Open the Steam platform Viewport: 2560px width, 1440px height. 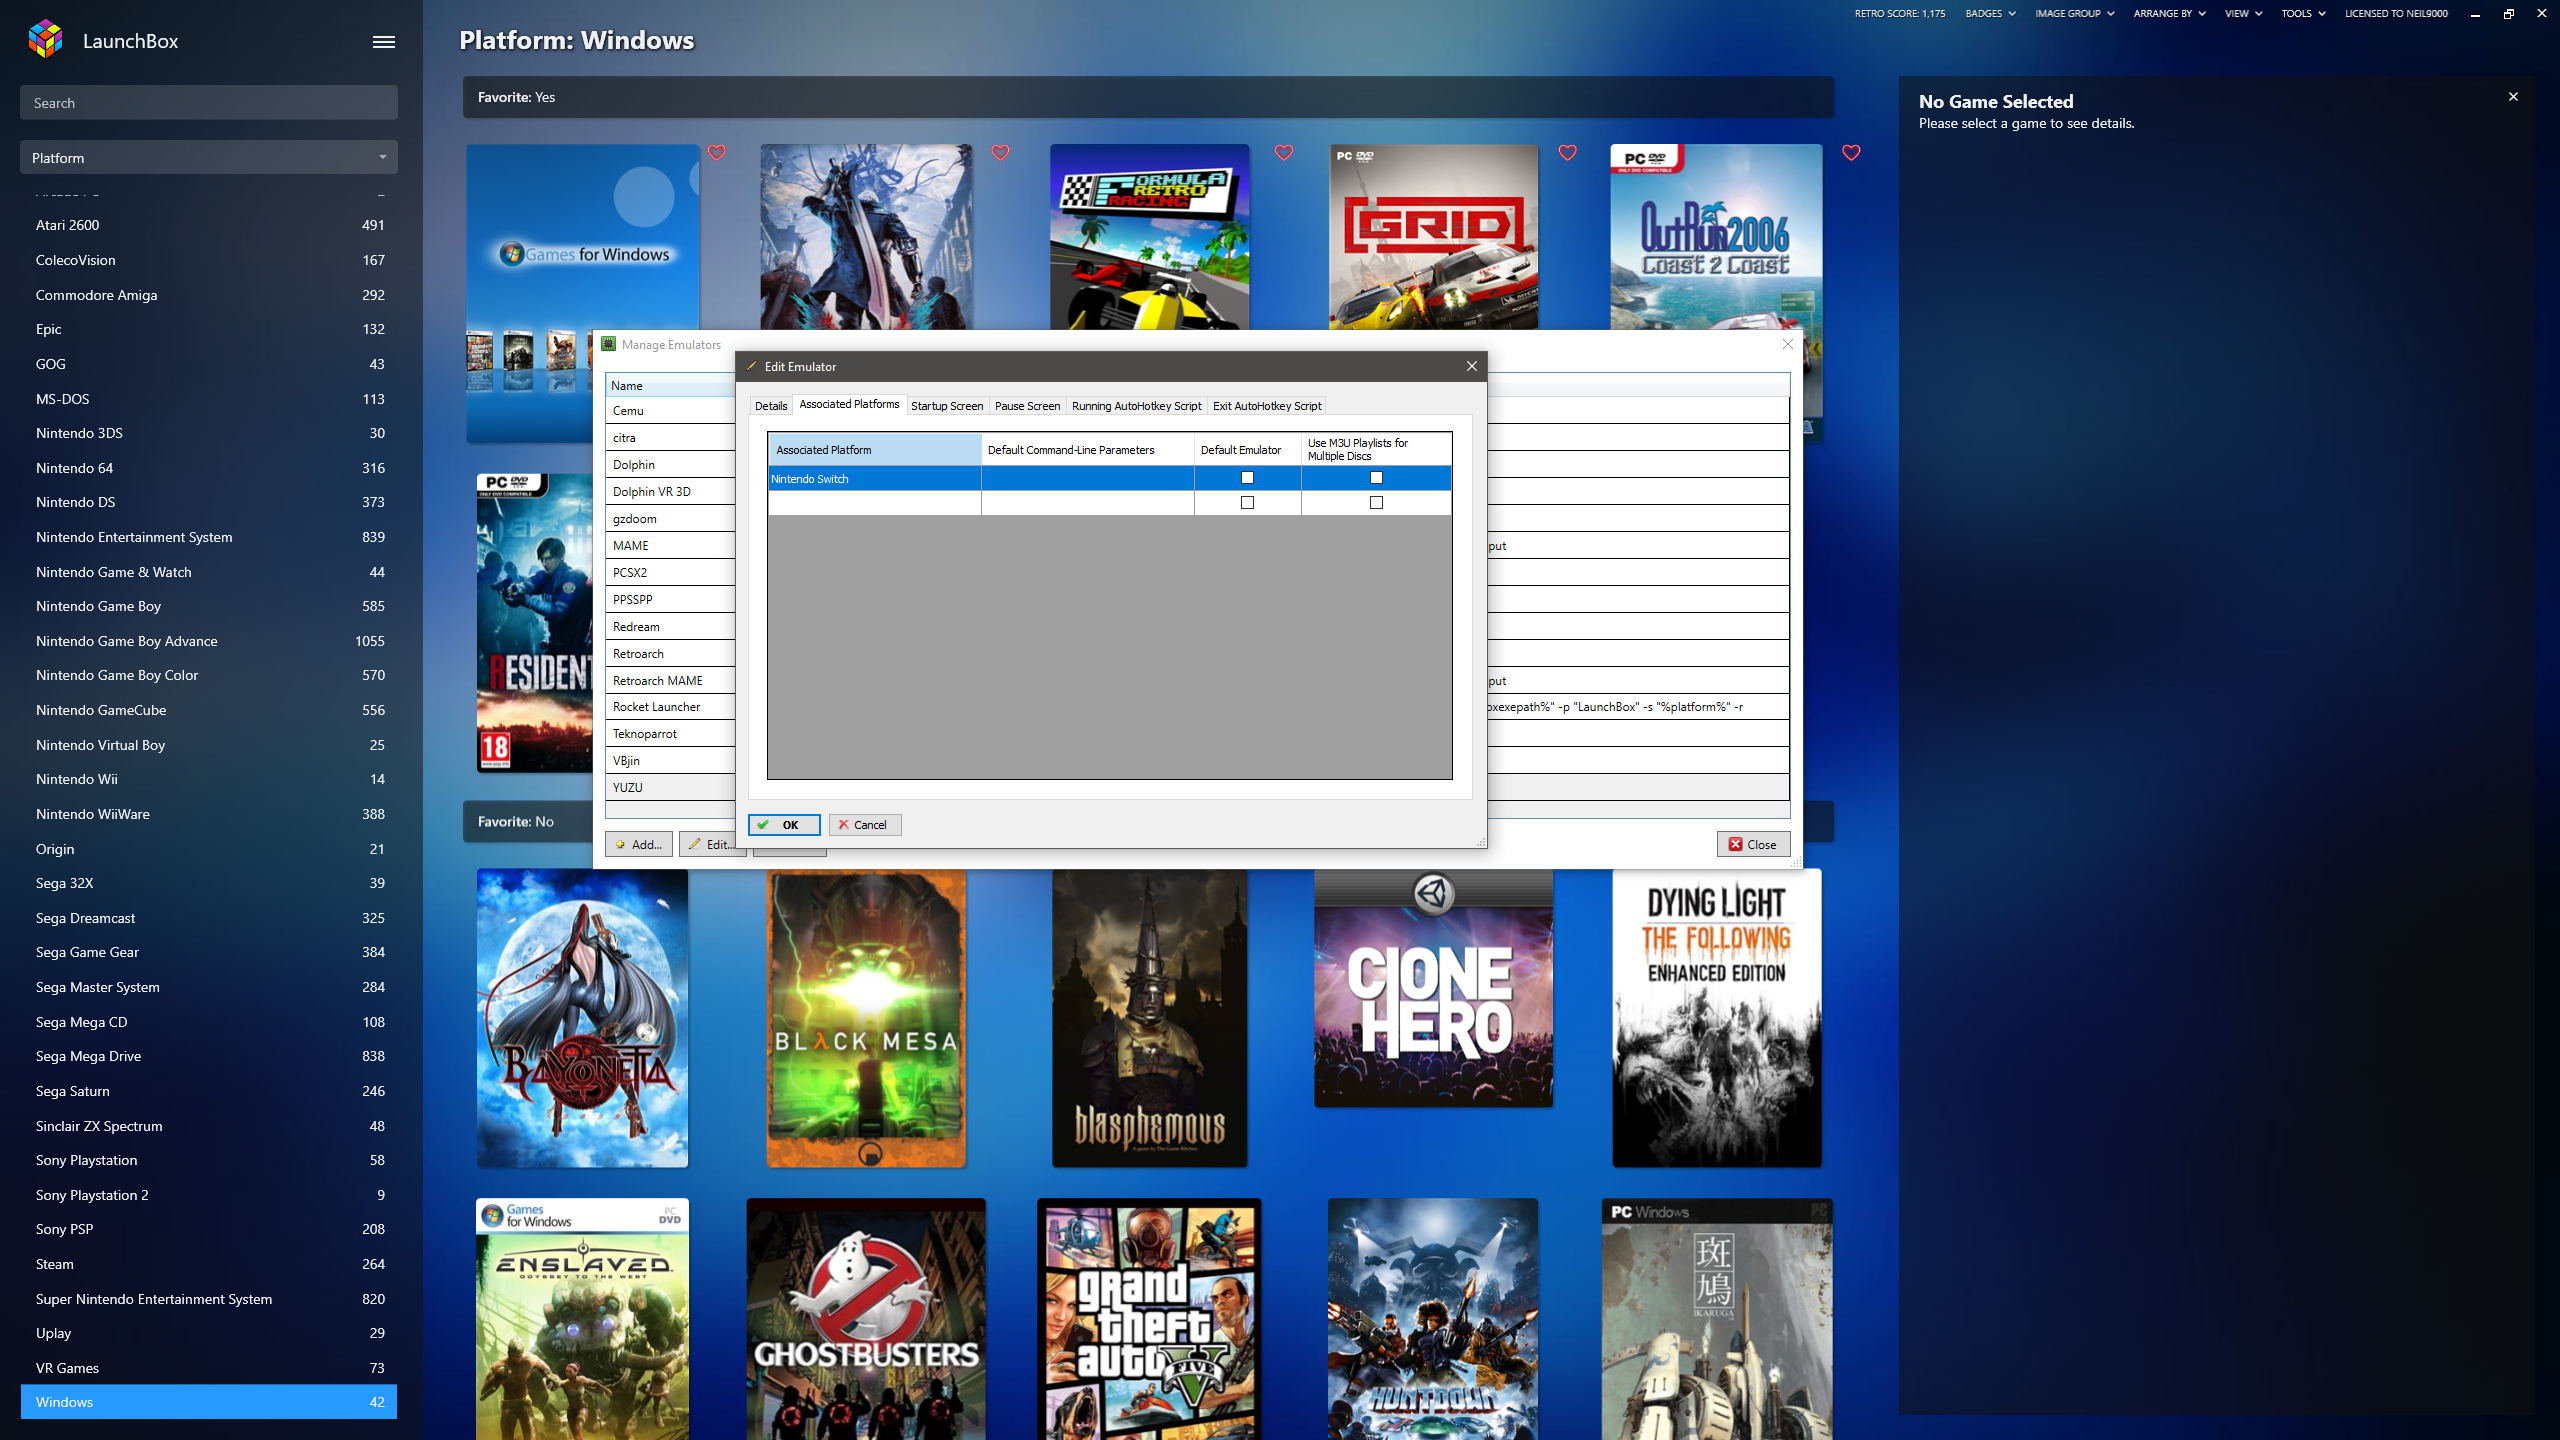click(209, 1264)
